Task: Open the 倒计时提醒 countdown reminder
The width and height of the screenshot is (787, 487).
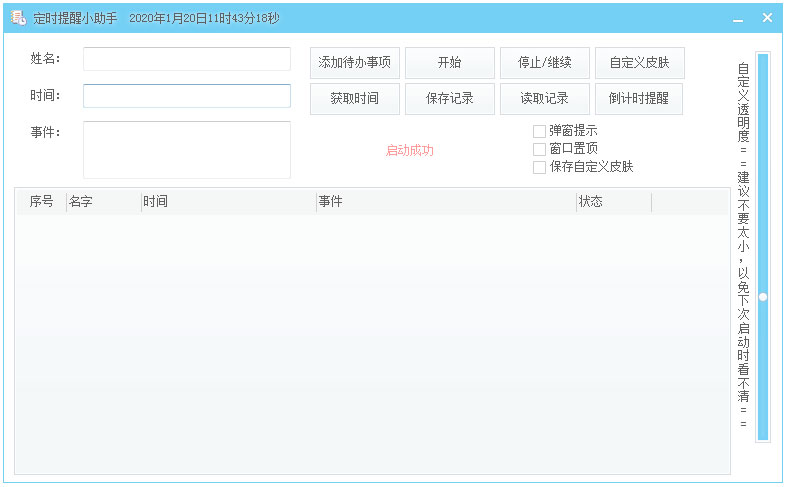Action: click(640, 99)
